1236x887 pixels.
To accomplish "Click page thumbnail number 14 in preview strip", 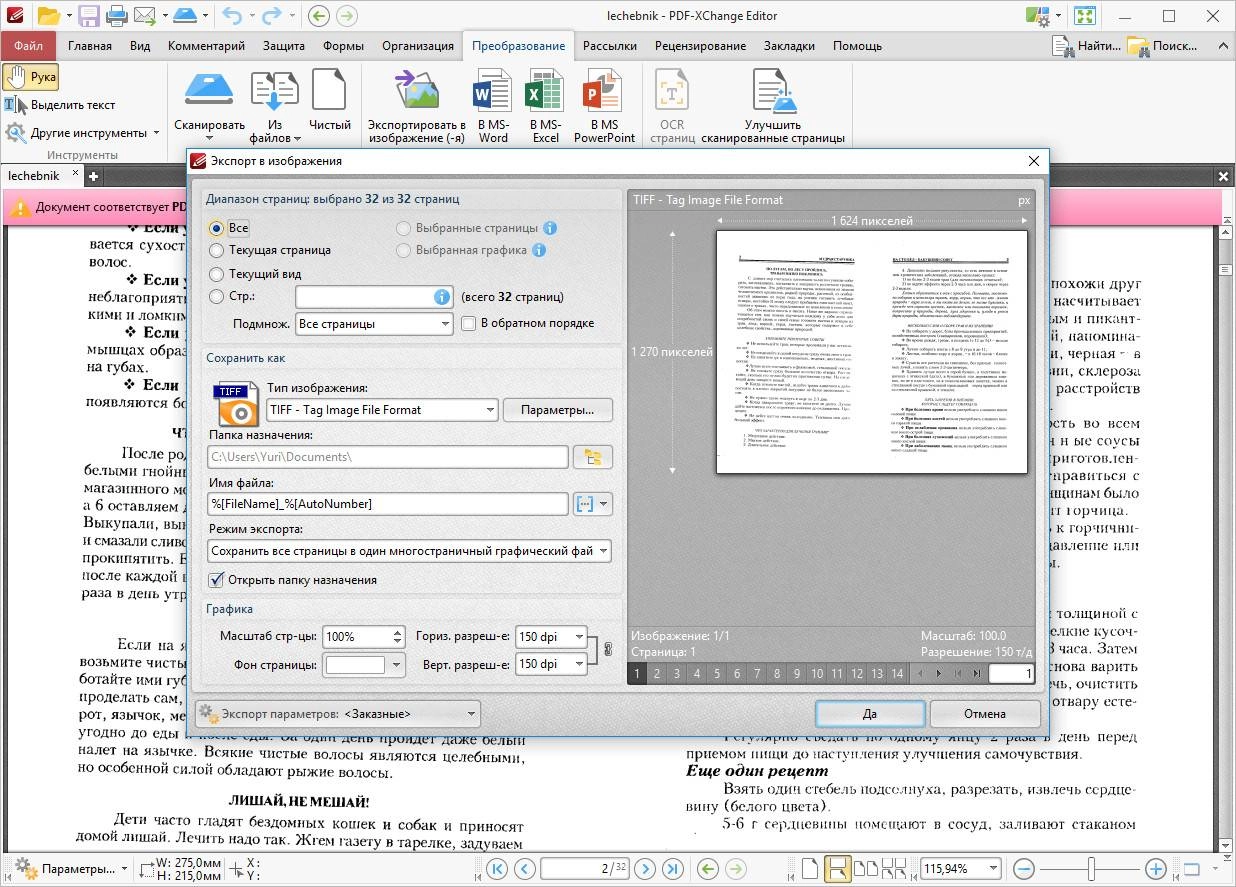I will 897,674.
